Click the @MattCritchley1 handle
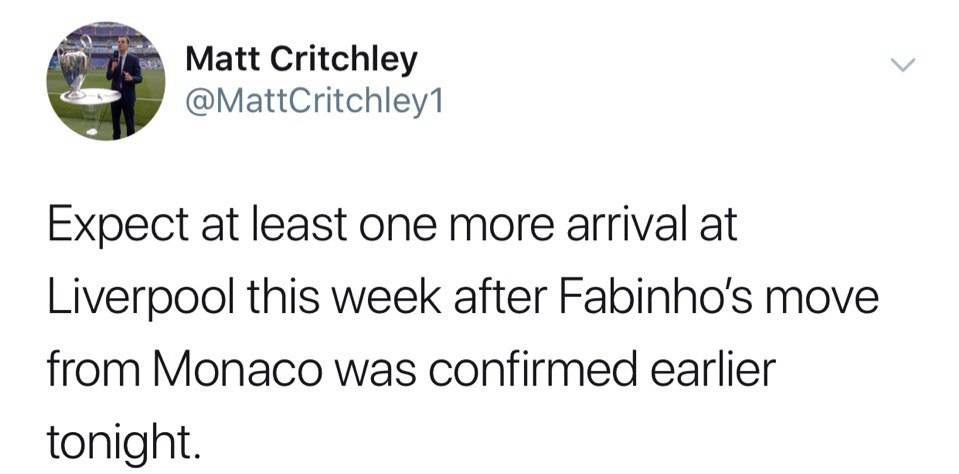 (x=313, y=101)
